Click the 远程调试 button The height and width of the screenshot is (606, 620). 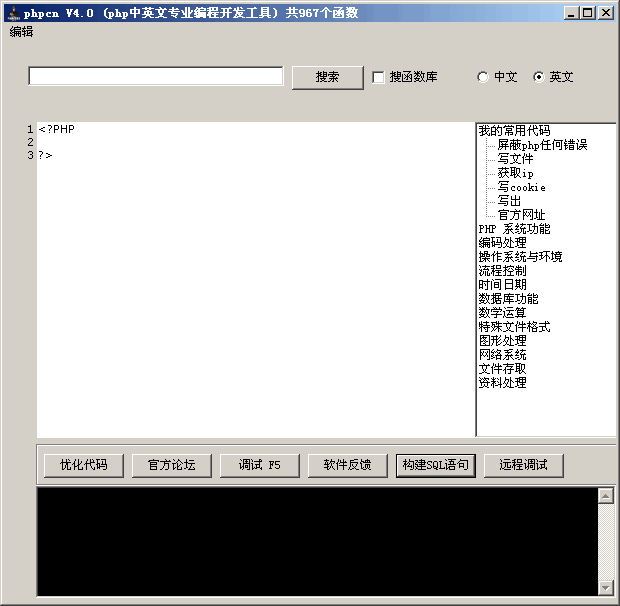(x=524, y=465)
